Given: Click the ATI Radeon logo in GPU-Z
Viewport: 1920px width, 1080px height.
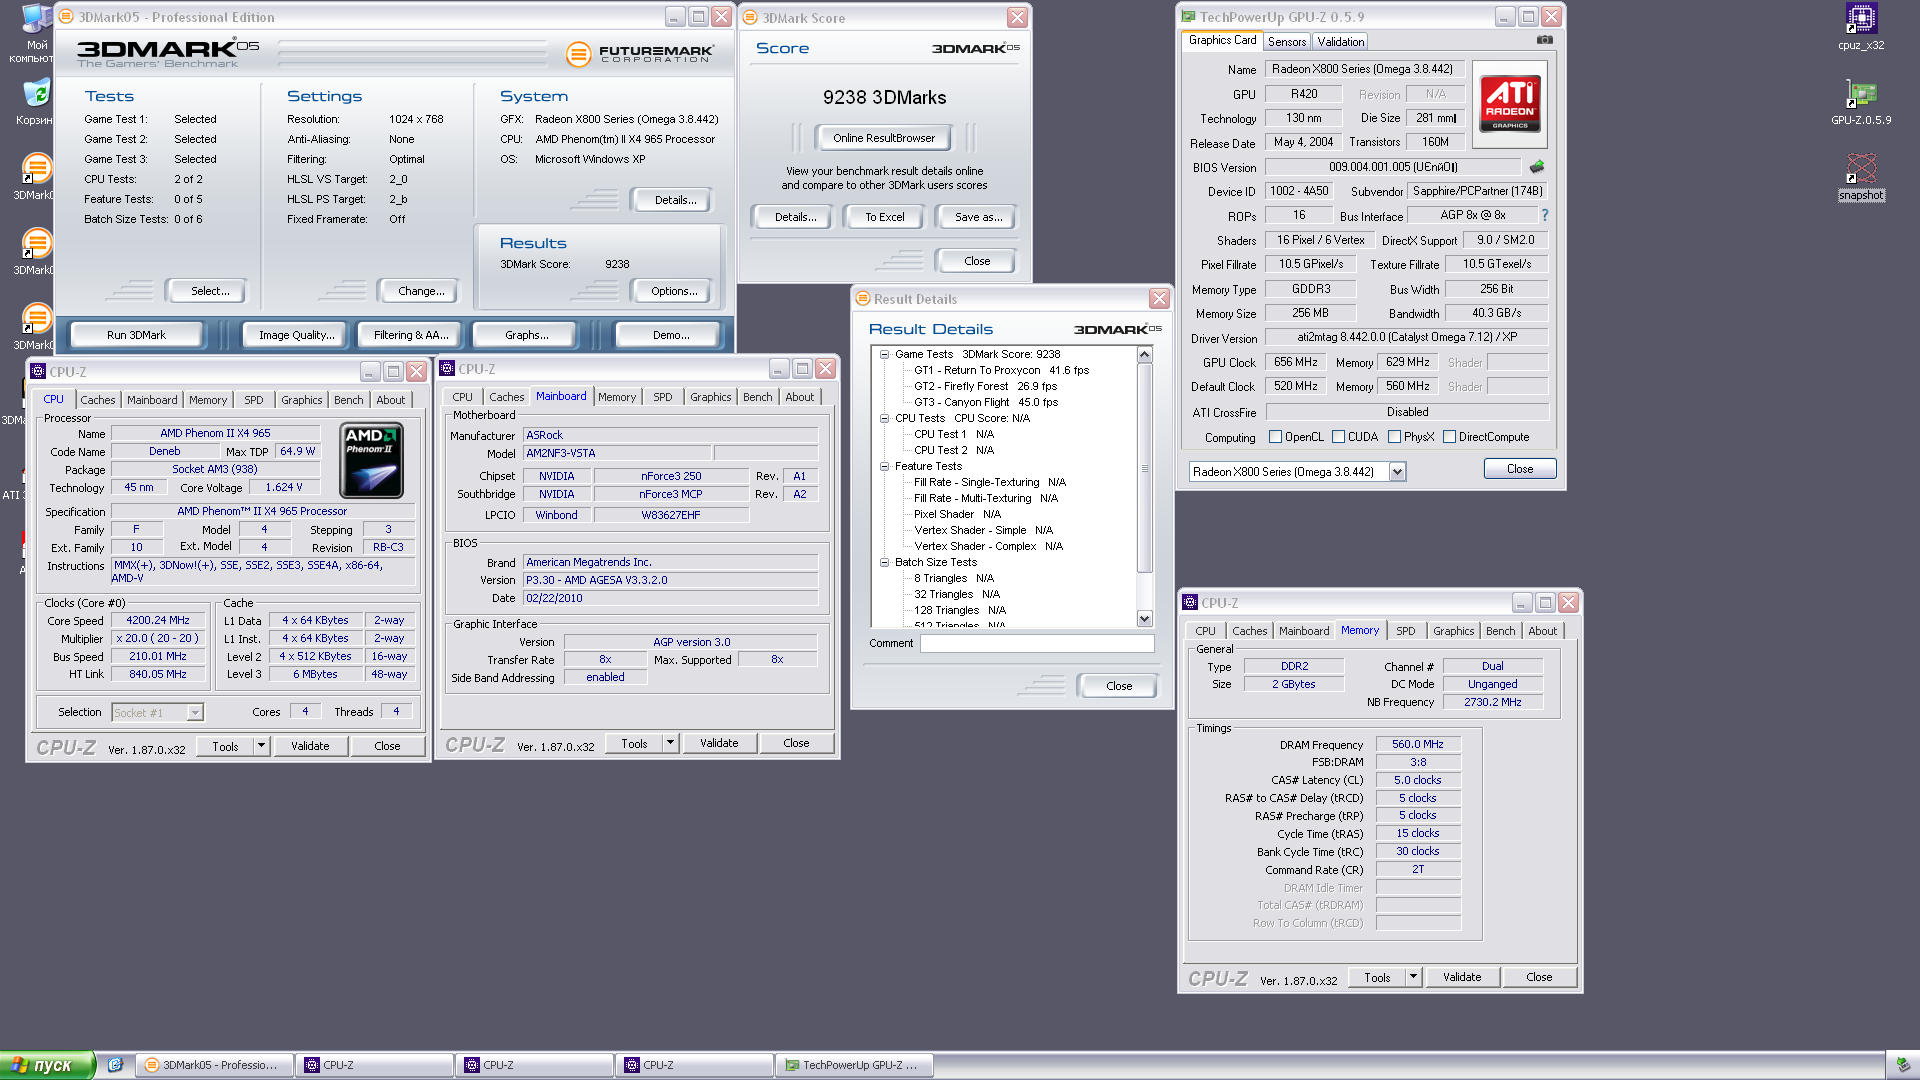Looking at the screenshot, I should [x=1510, y=104].
